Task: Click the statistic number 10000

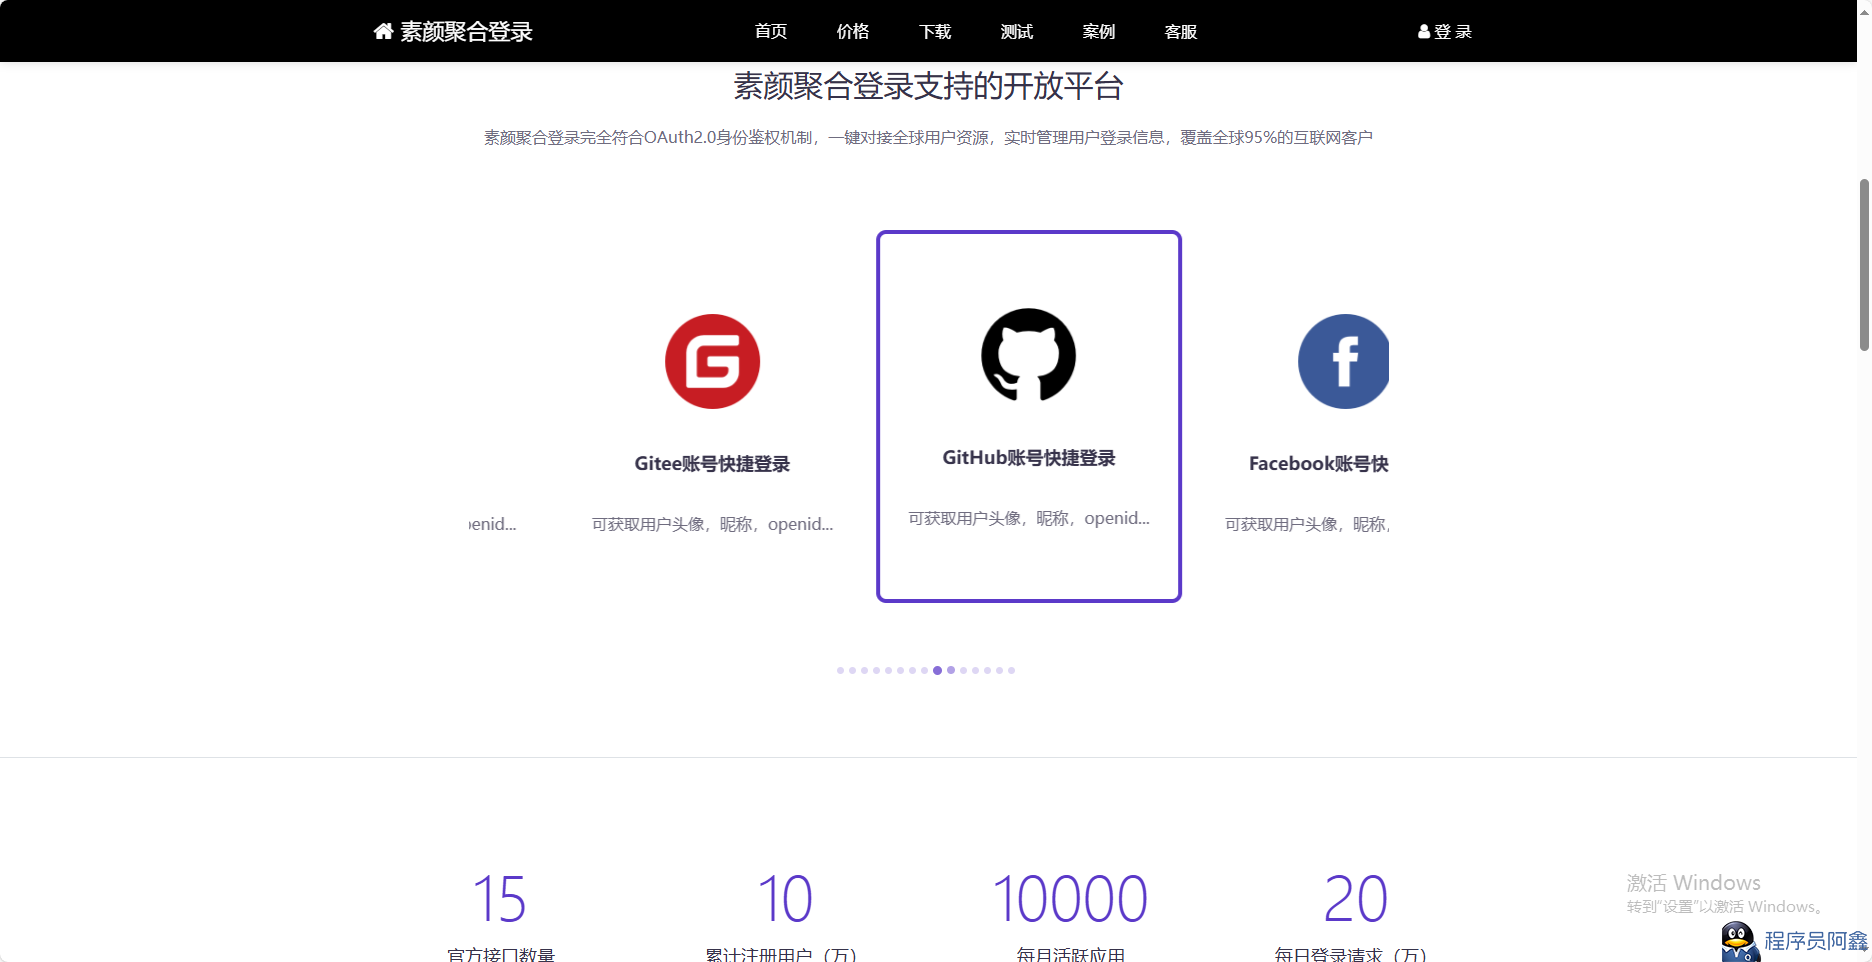Action: pyautogui.click(x=1070, y=898)
